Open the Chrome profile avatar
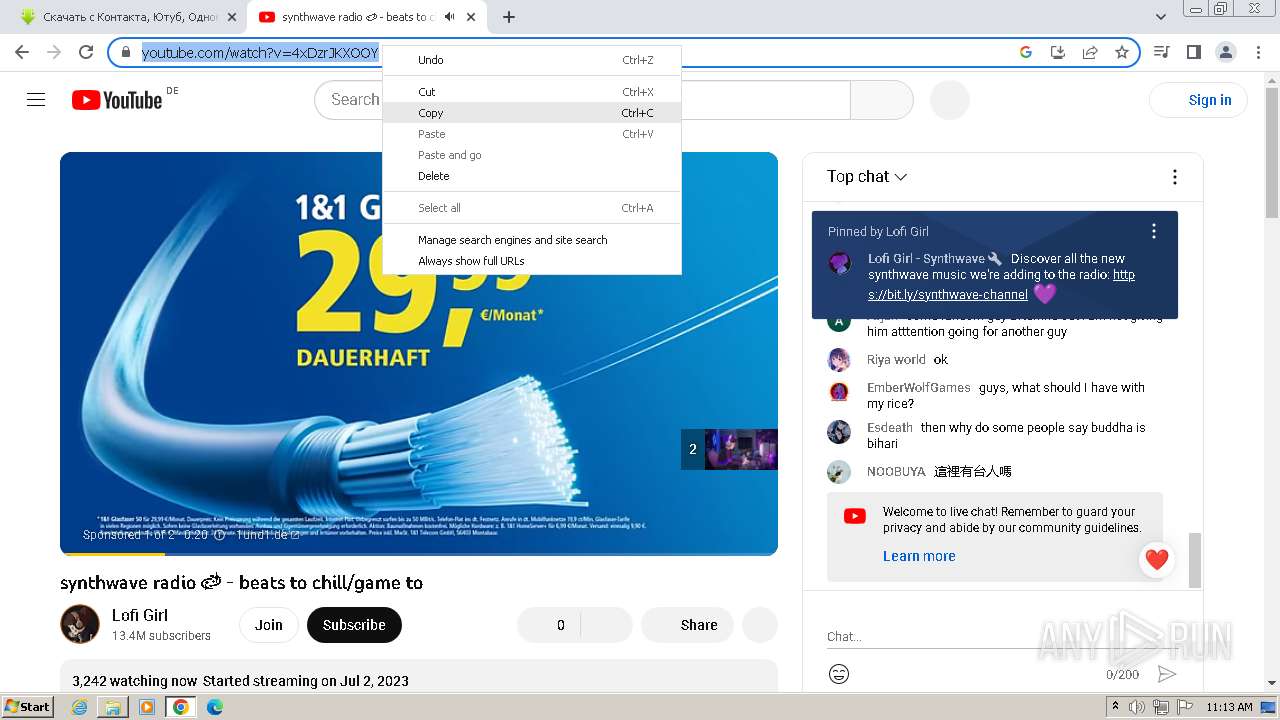 (x=1226, y=52)
